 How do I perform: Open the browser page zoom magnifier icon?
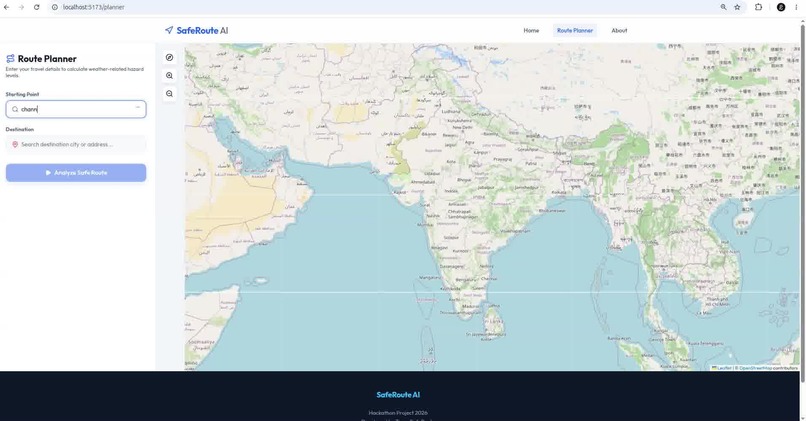[723, 7]
